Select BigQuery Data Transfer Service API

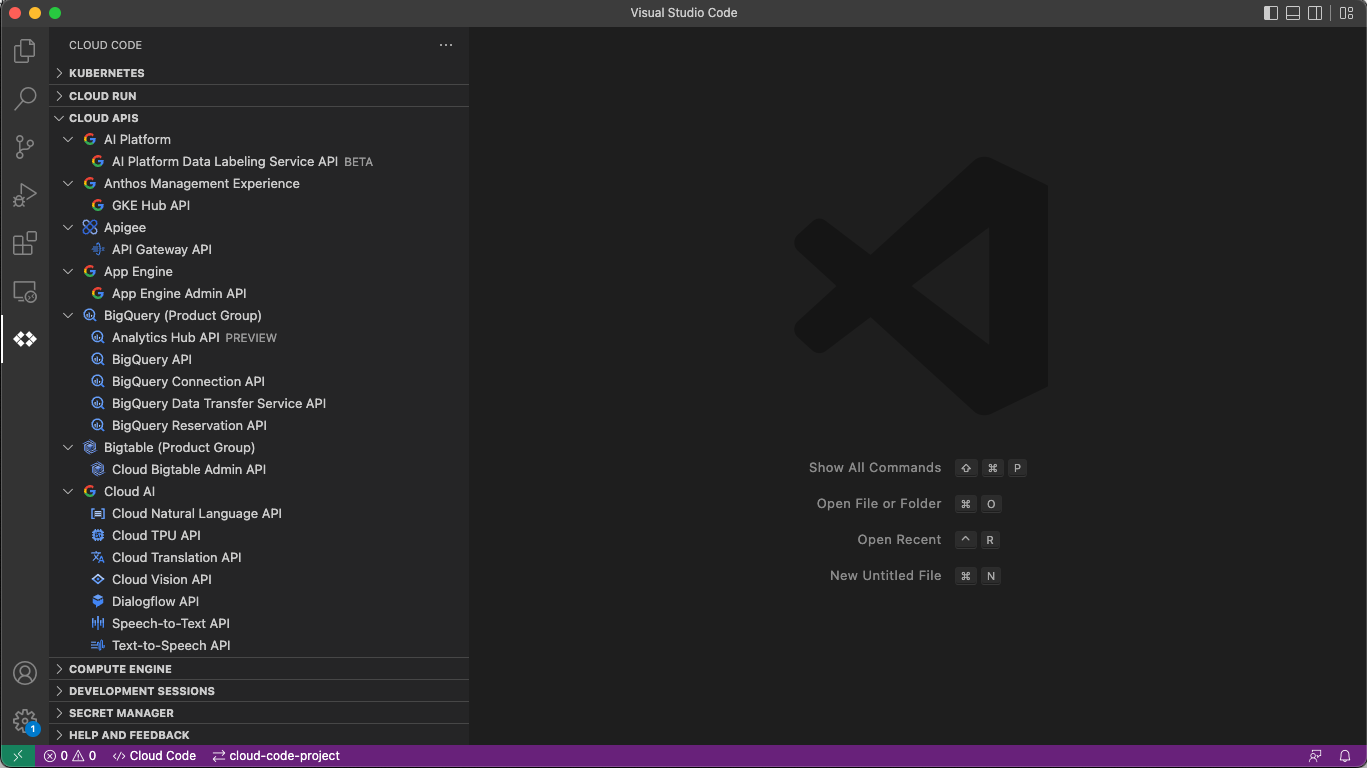point(259,403)
